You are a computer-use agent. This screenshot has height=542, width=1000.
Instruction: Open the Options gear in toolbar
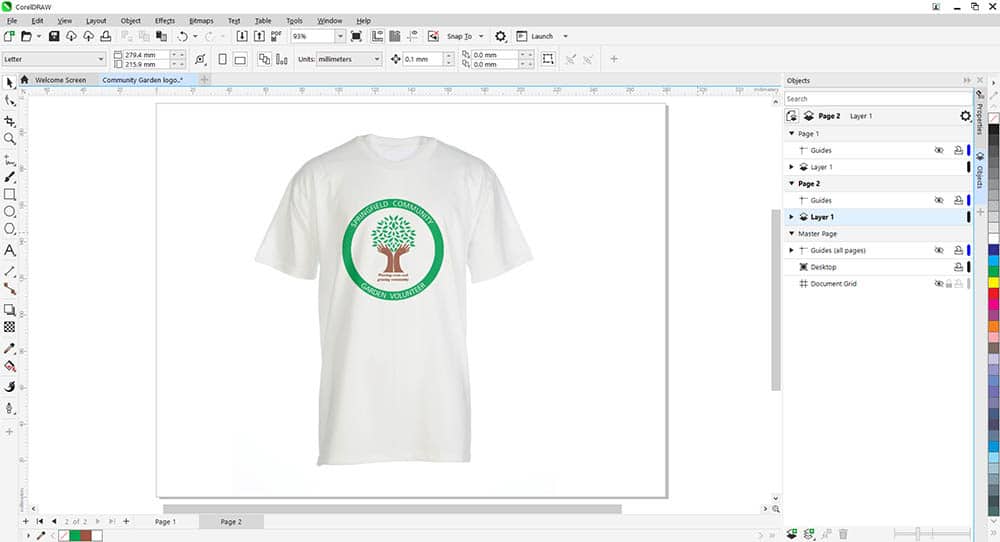coord(501,36)
